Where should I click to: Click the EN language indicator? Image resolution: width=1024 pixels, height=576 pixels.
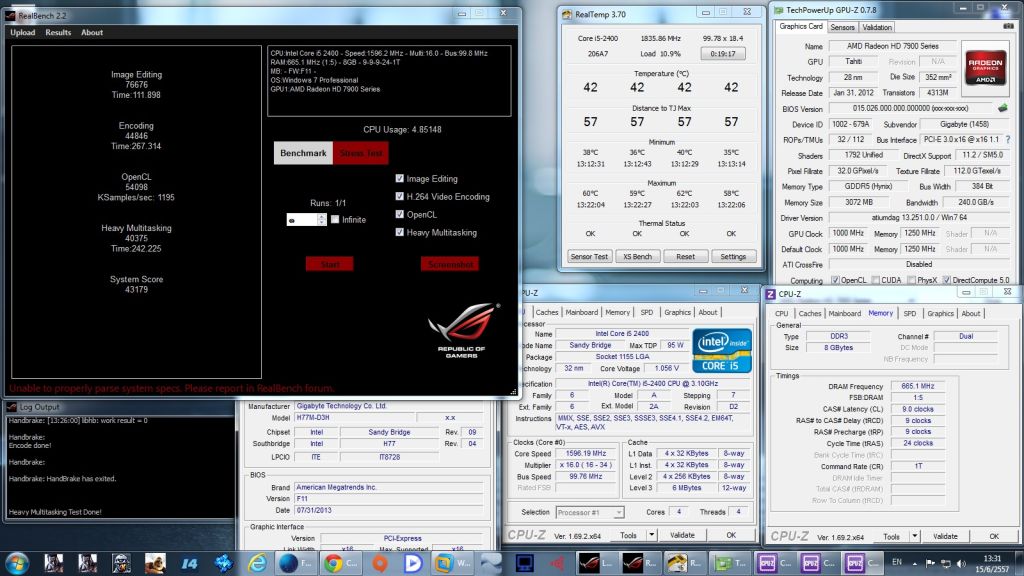click(897, 562)
